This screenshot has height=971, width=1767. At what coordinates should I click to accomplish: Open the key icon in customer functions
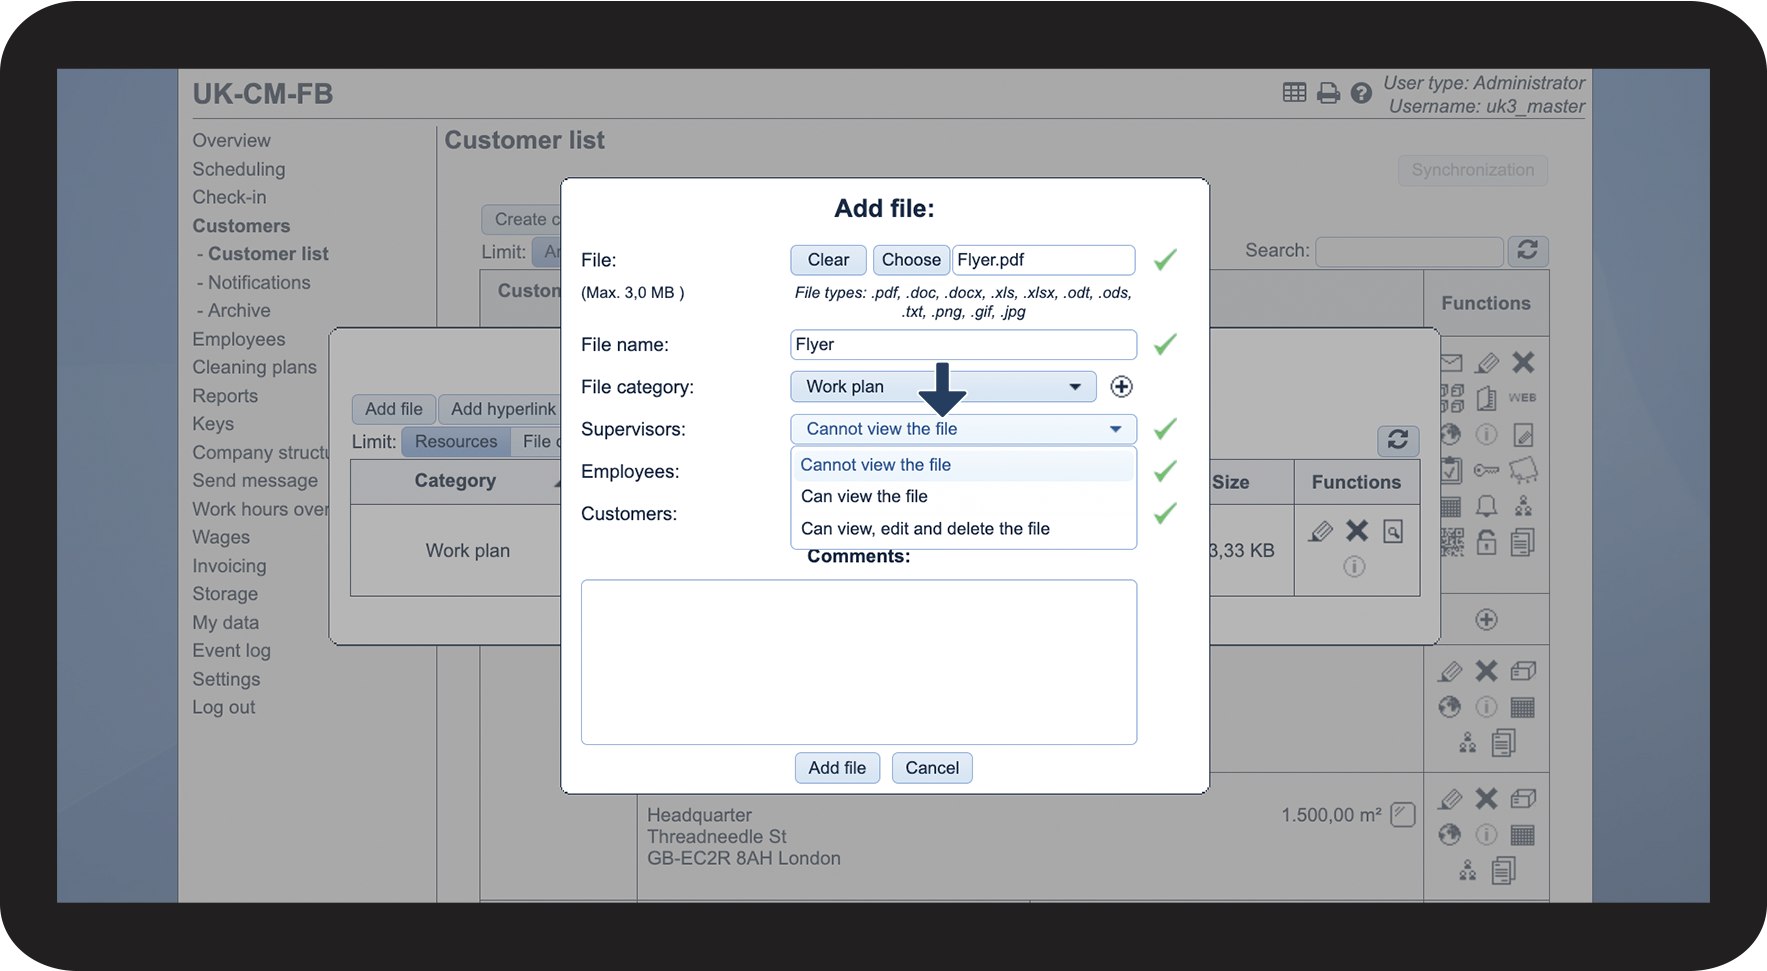point(1487,470)
